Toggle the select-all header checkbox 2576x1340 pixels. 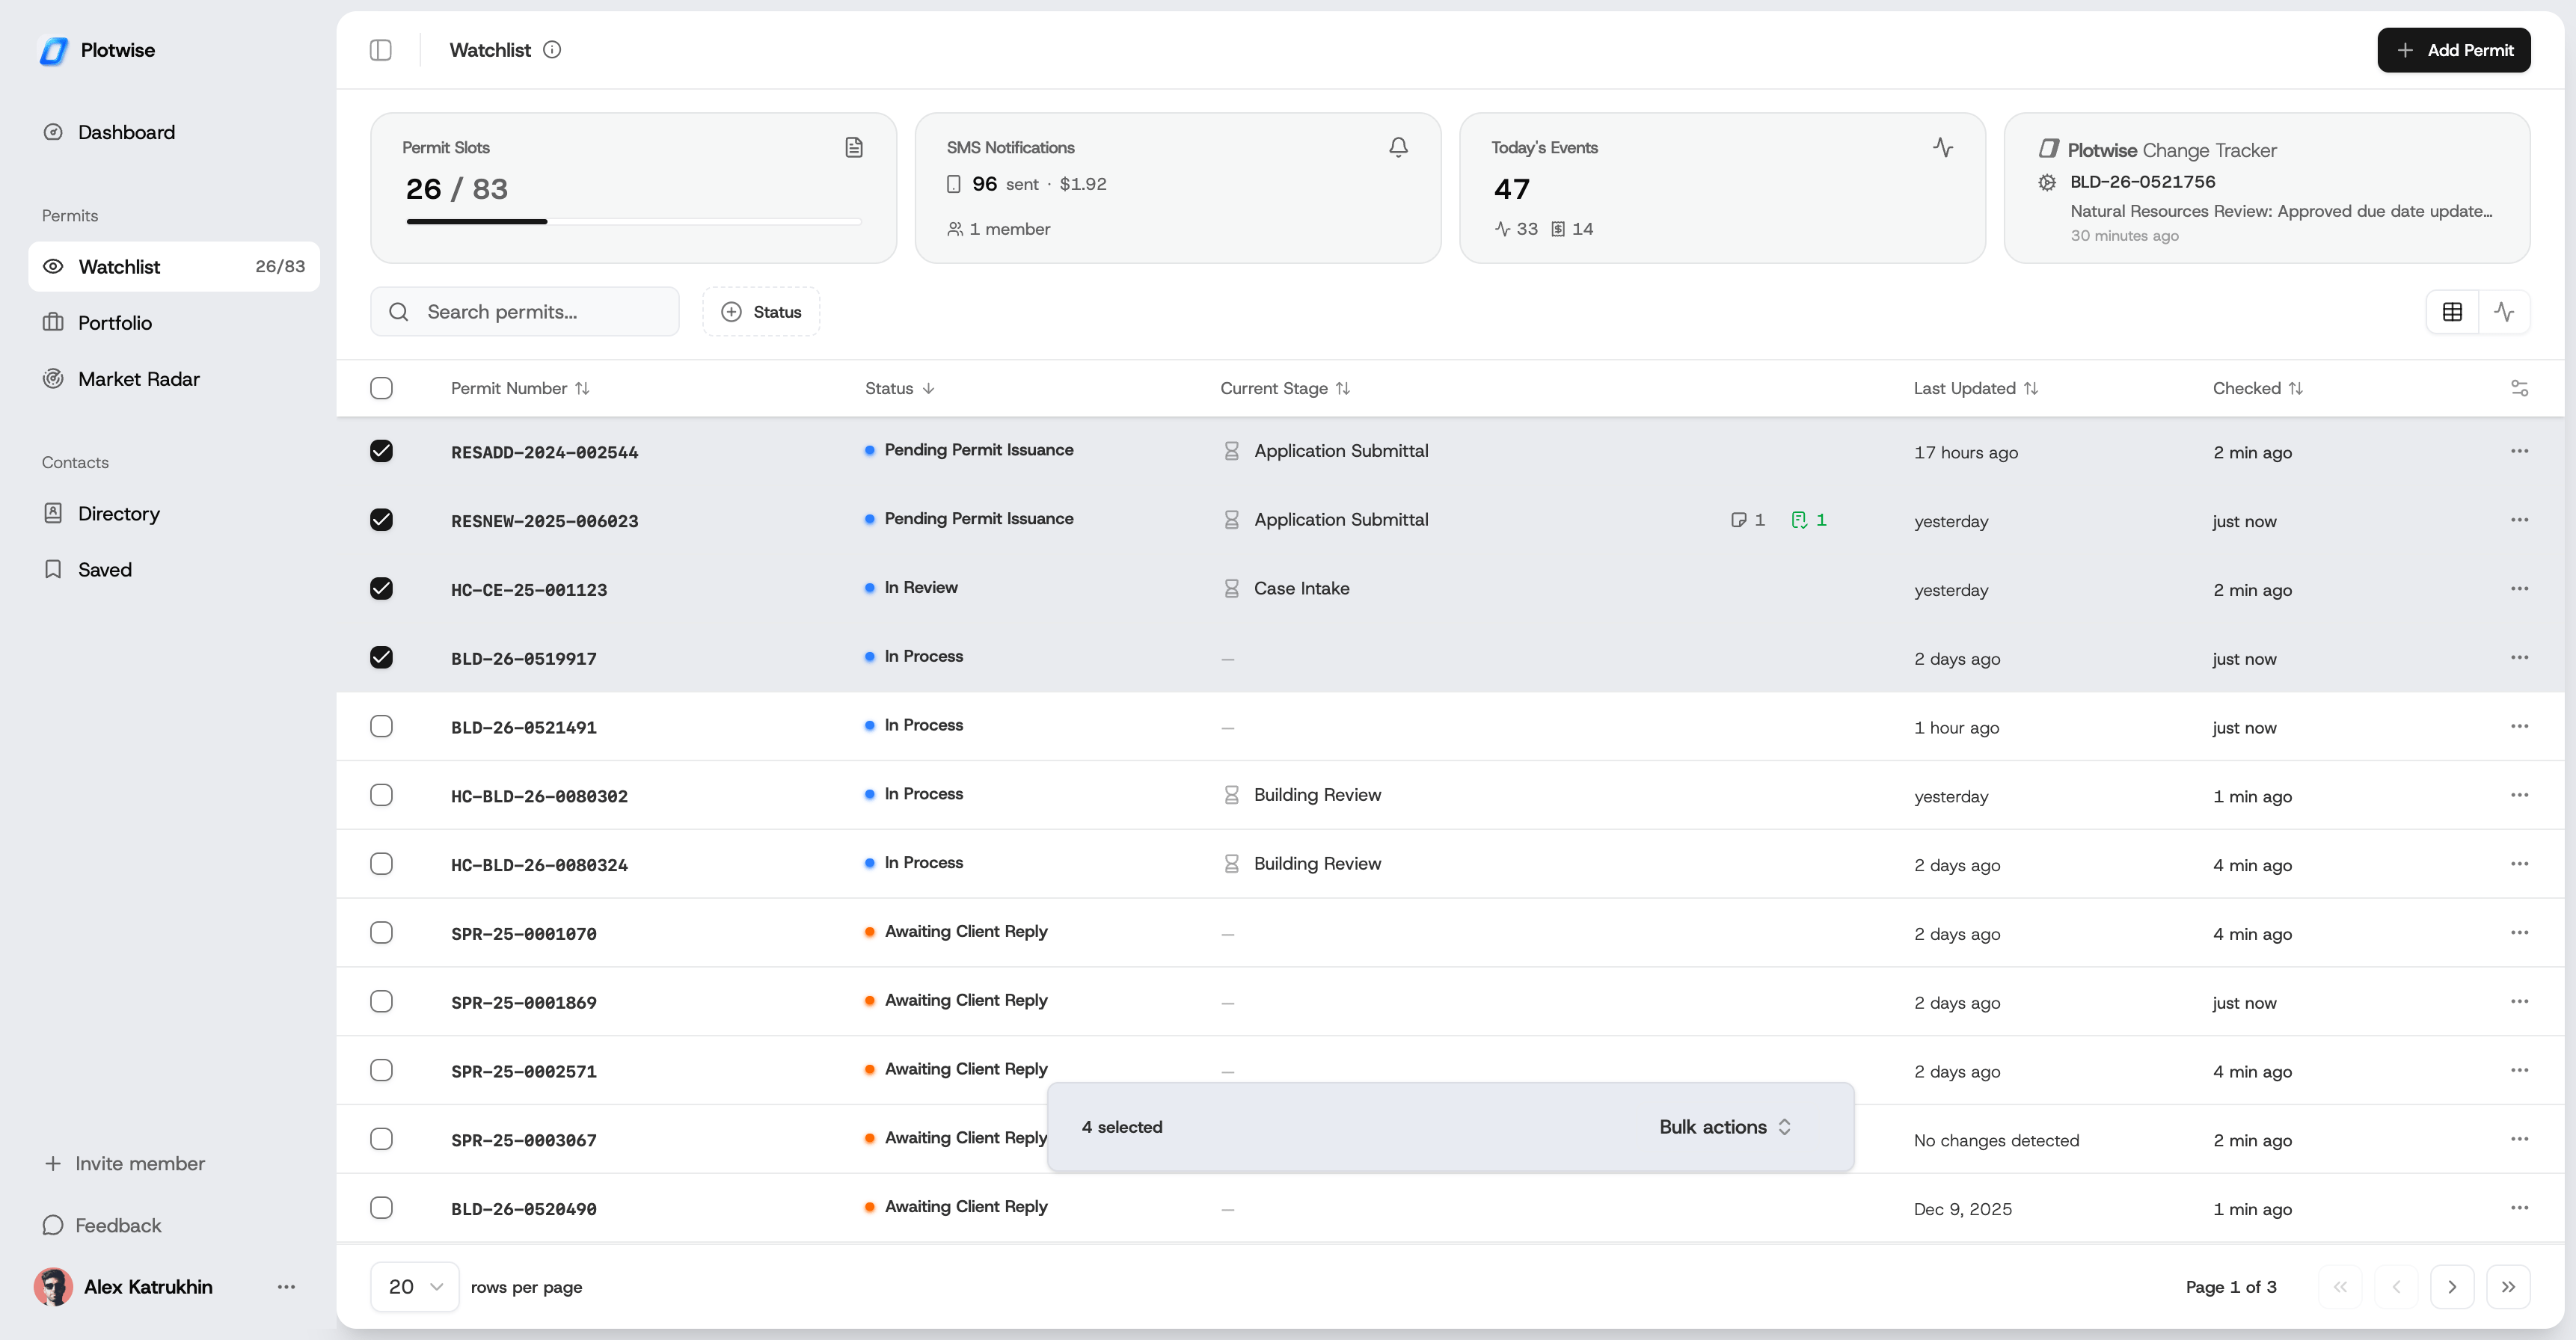381,388
